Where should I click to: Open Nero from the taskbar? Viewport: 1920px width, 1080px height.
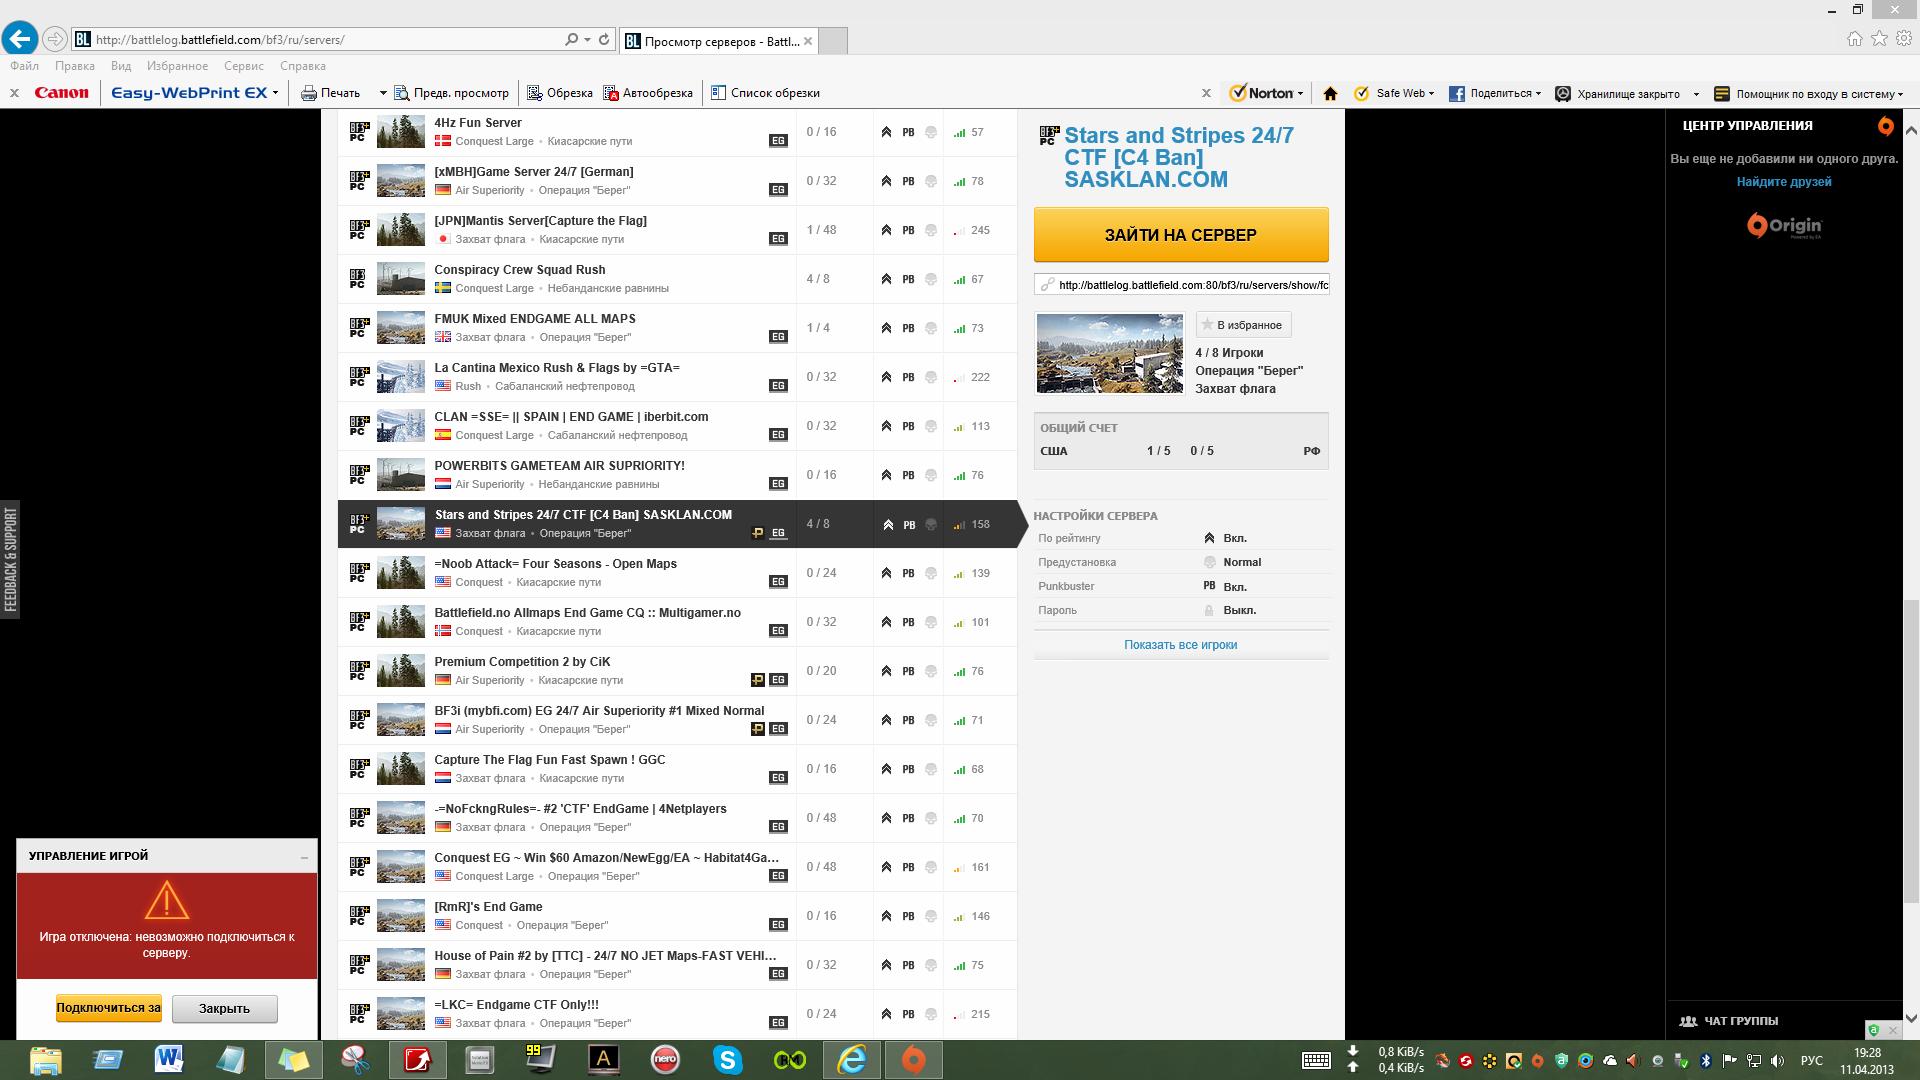665,1060
